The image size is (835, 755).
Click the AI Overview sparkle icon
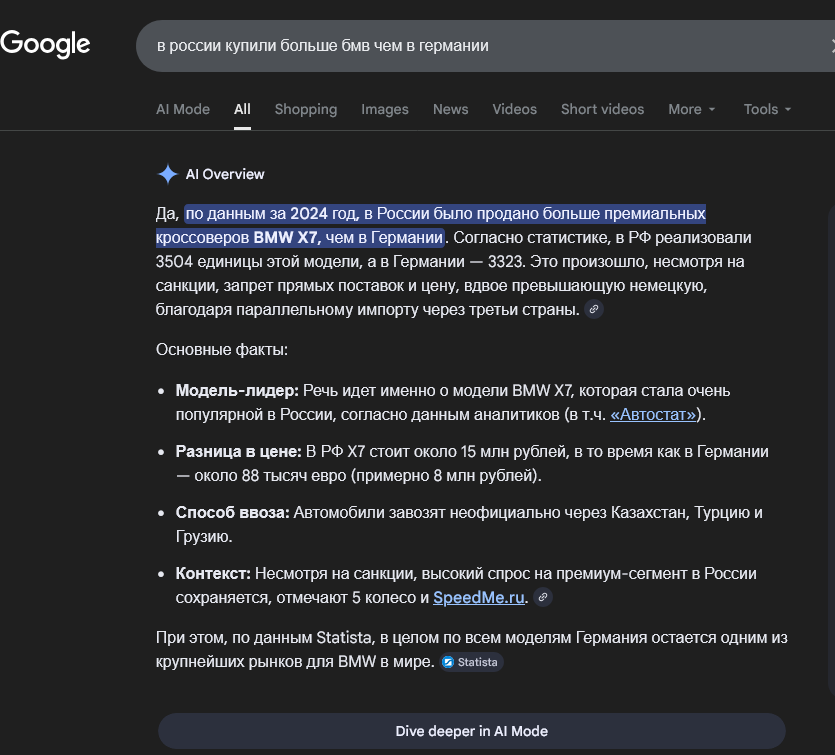(x=167, y=174)
